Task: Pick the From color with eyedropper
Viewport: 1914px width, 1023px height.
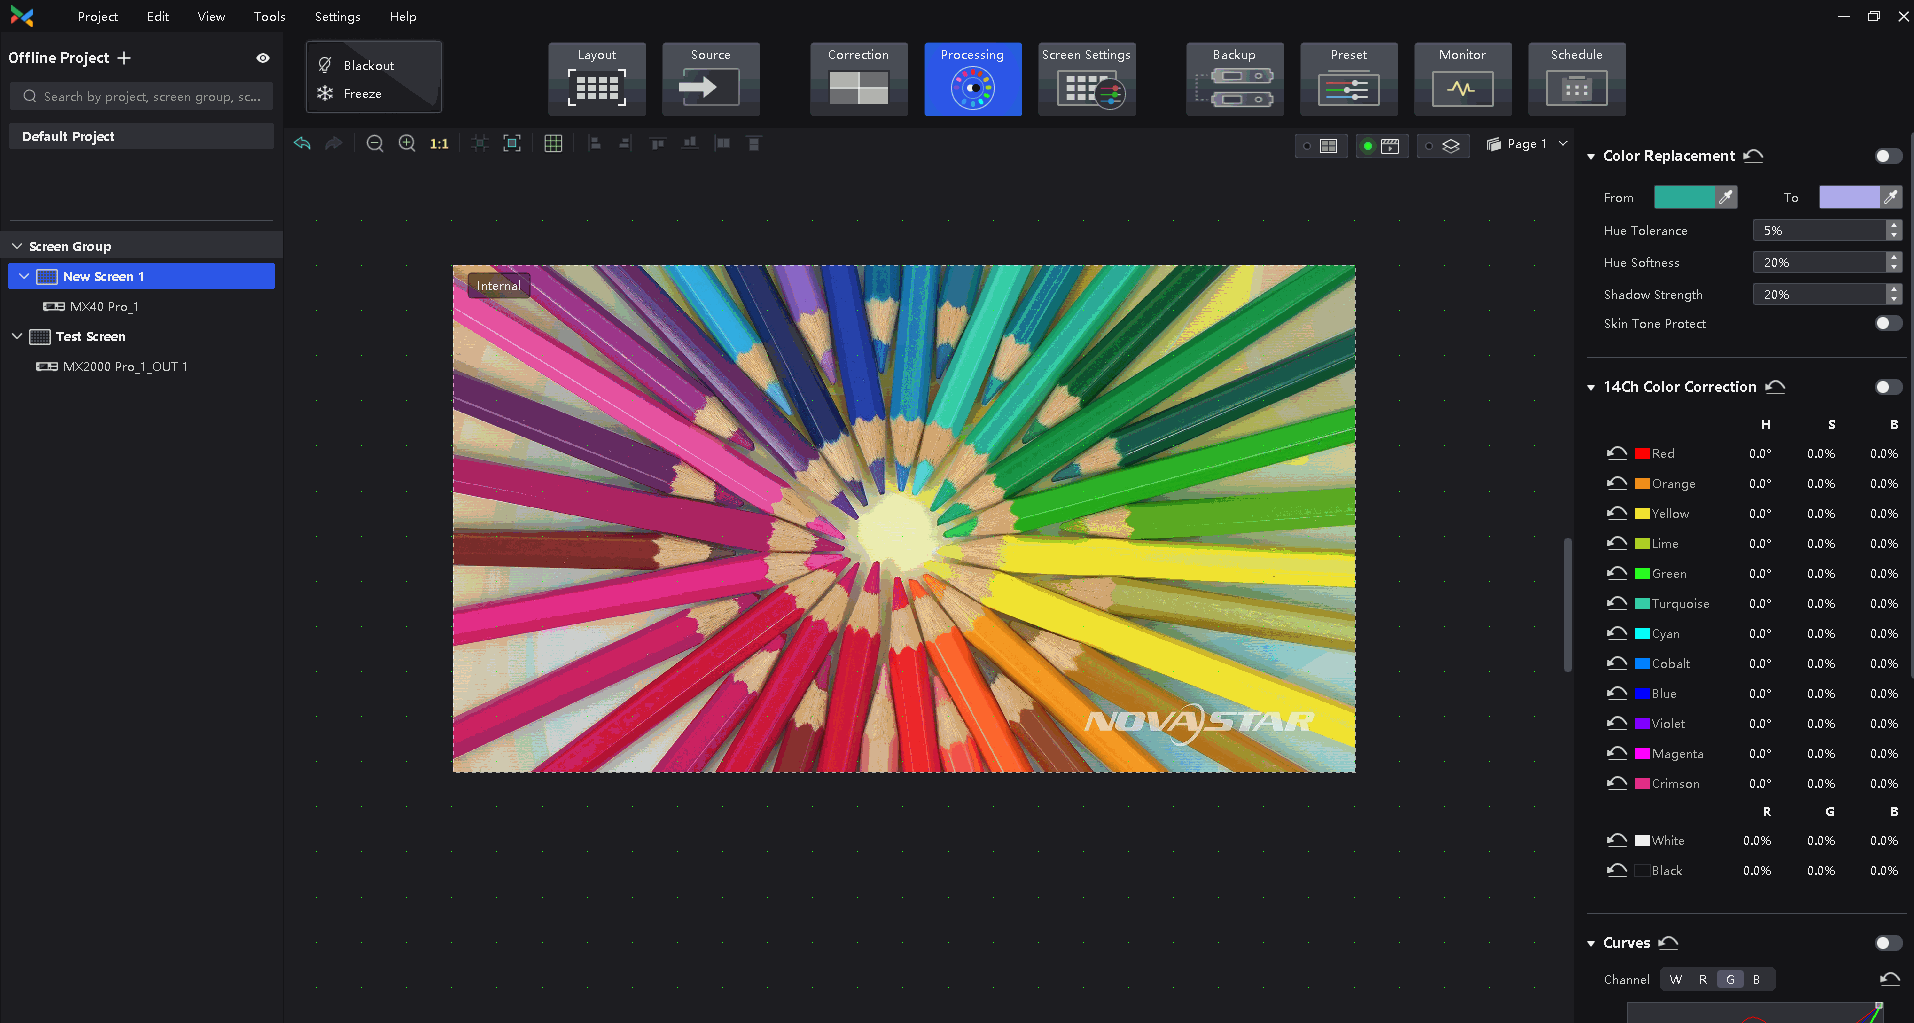Action: 1726,197
